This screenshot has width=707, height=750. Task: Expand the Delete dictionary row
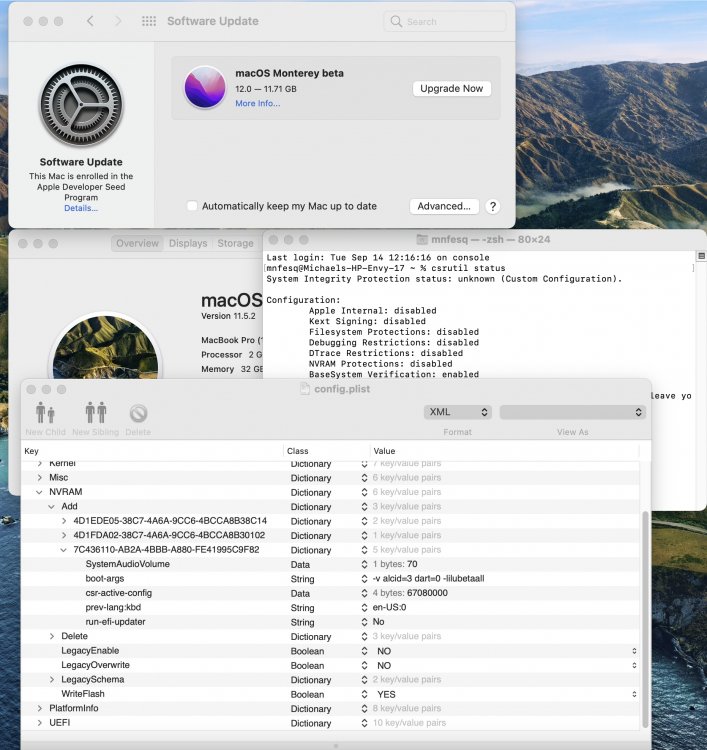52,636
